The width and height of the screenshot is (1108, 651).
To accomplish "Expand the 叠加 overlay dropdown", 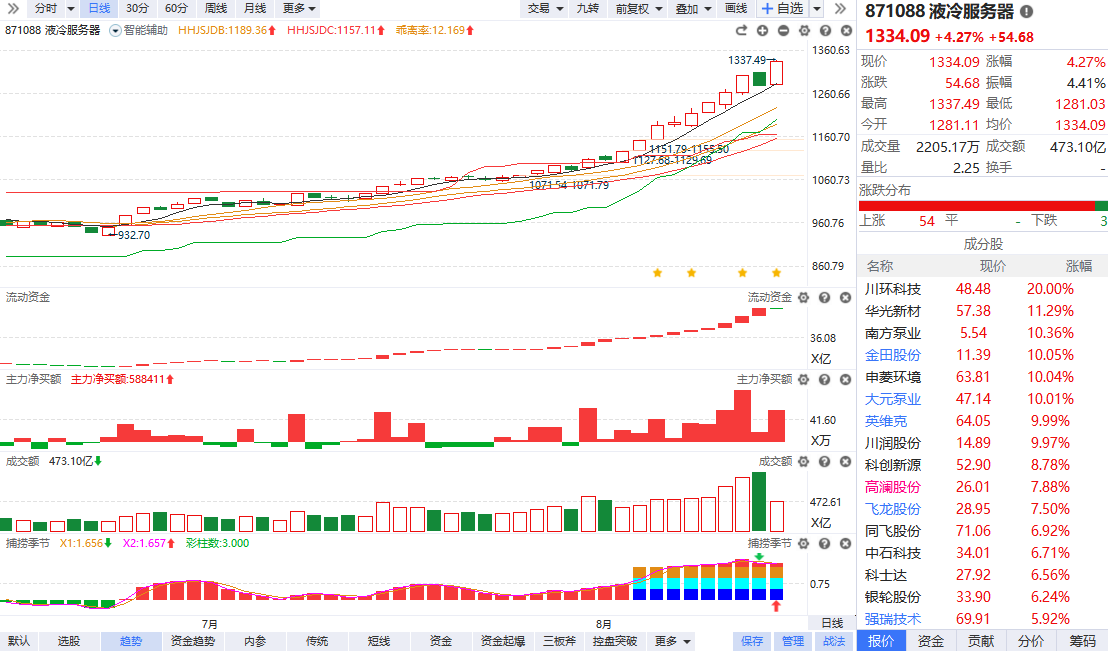I will 692,8.
